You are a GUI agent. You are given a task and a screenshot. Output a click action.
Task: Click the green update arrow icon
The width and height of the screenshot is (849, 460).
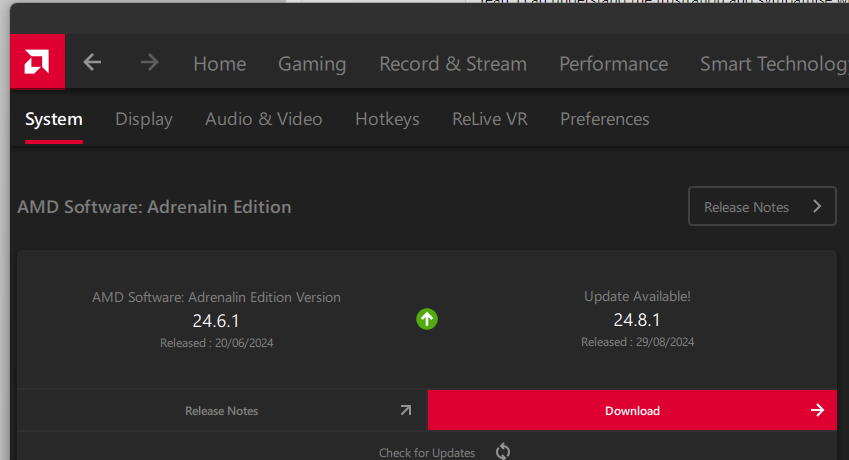point(427,319)
